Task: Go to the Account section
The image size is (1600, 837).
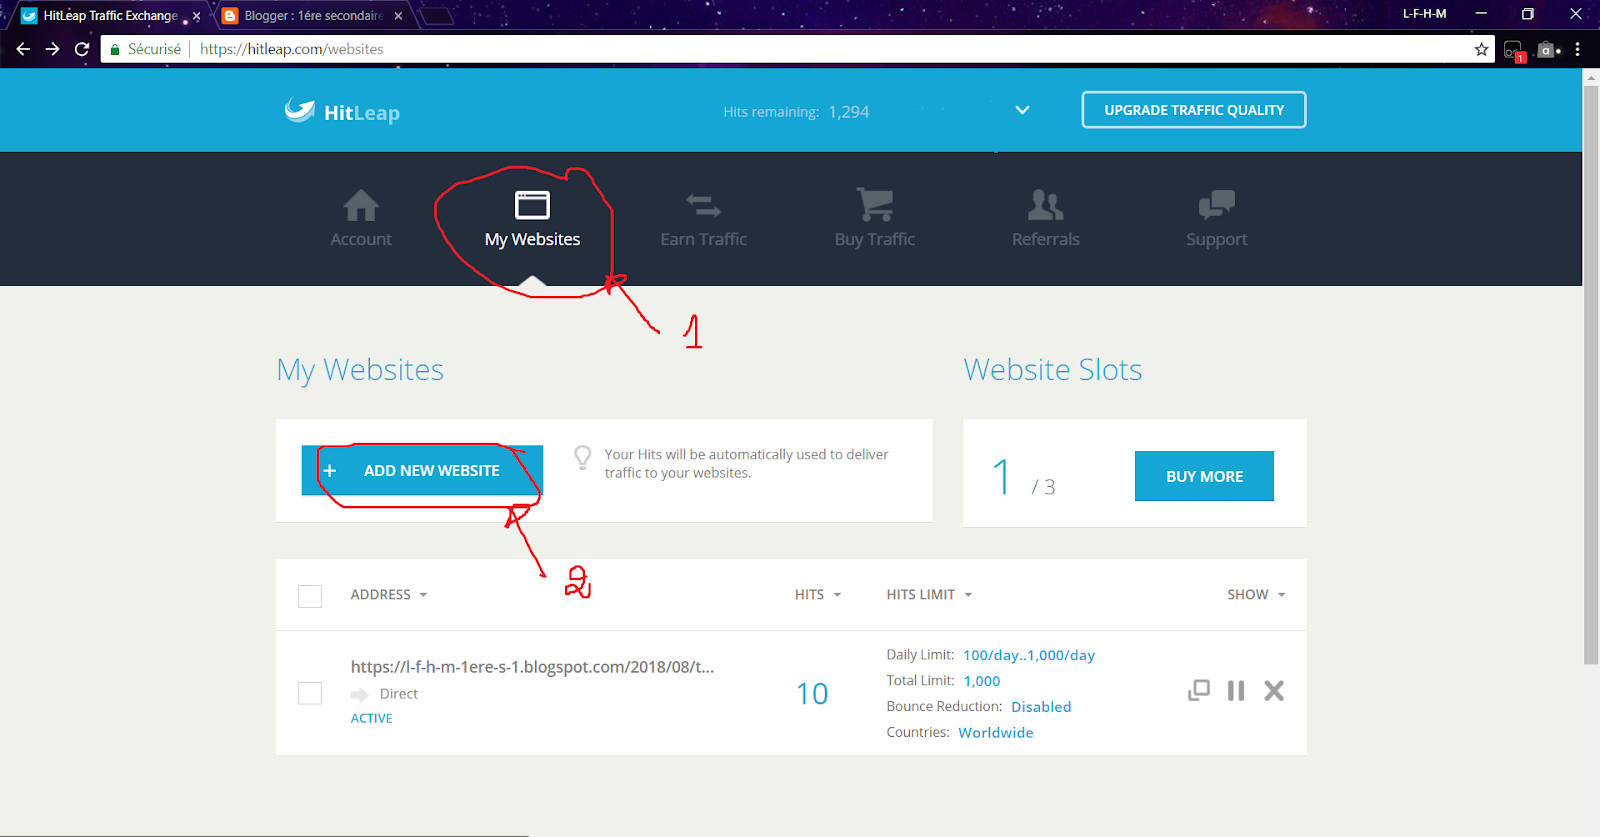Action: click(361, 218)
